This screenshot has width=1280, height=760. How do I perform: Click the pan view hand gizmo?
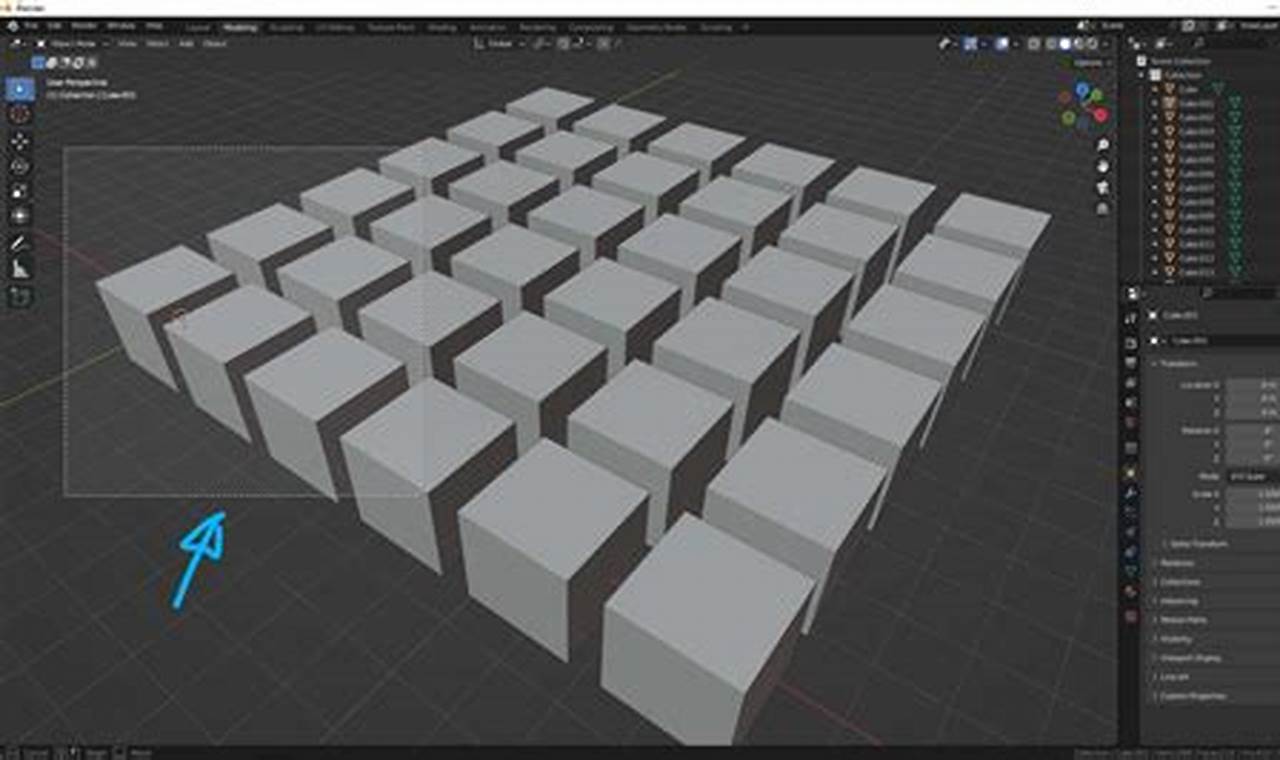pos(1102,166)
